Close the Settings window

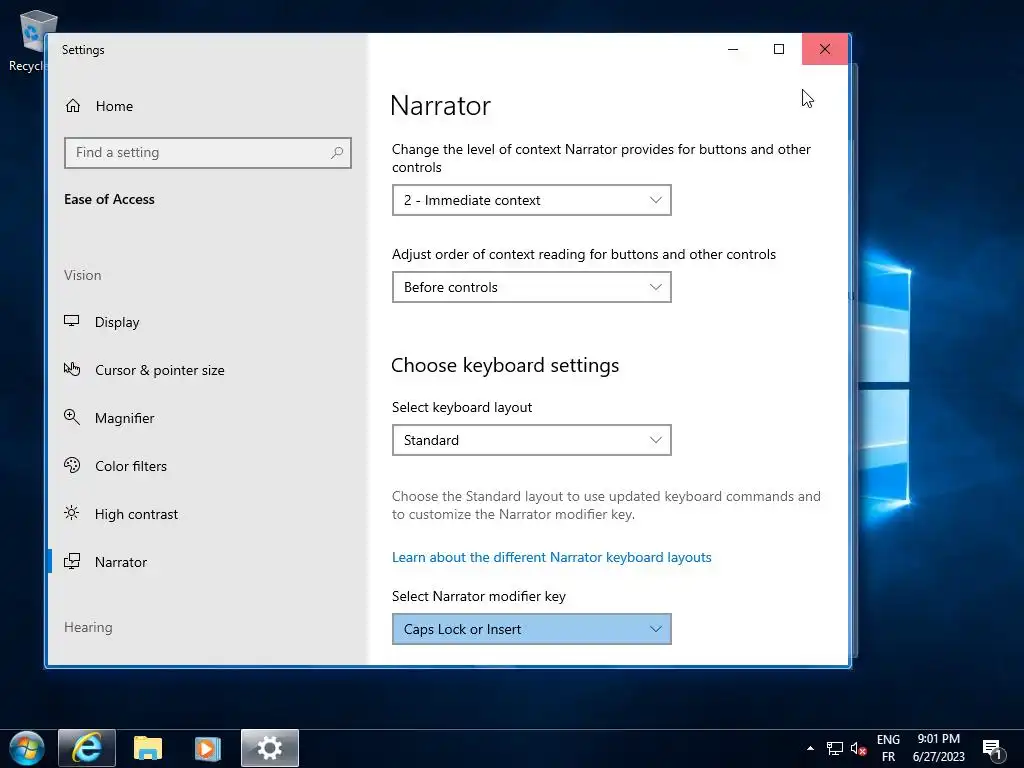tap(825, 49)
